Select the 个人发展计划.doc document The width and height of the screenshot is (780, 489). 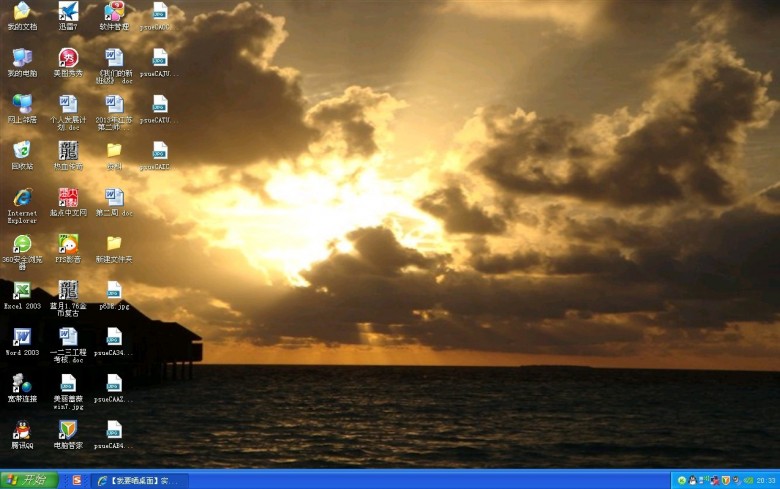(x=68, y=105)
